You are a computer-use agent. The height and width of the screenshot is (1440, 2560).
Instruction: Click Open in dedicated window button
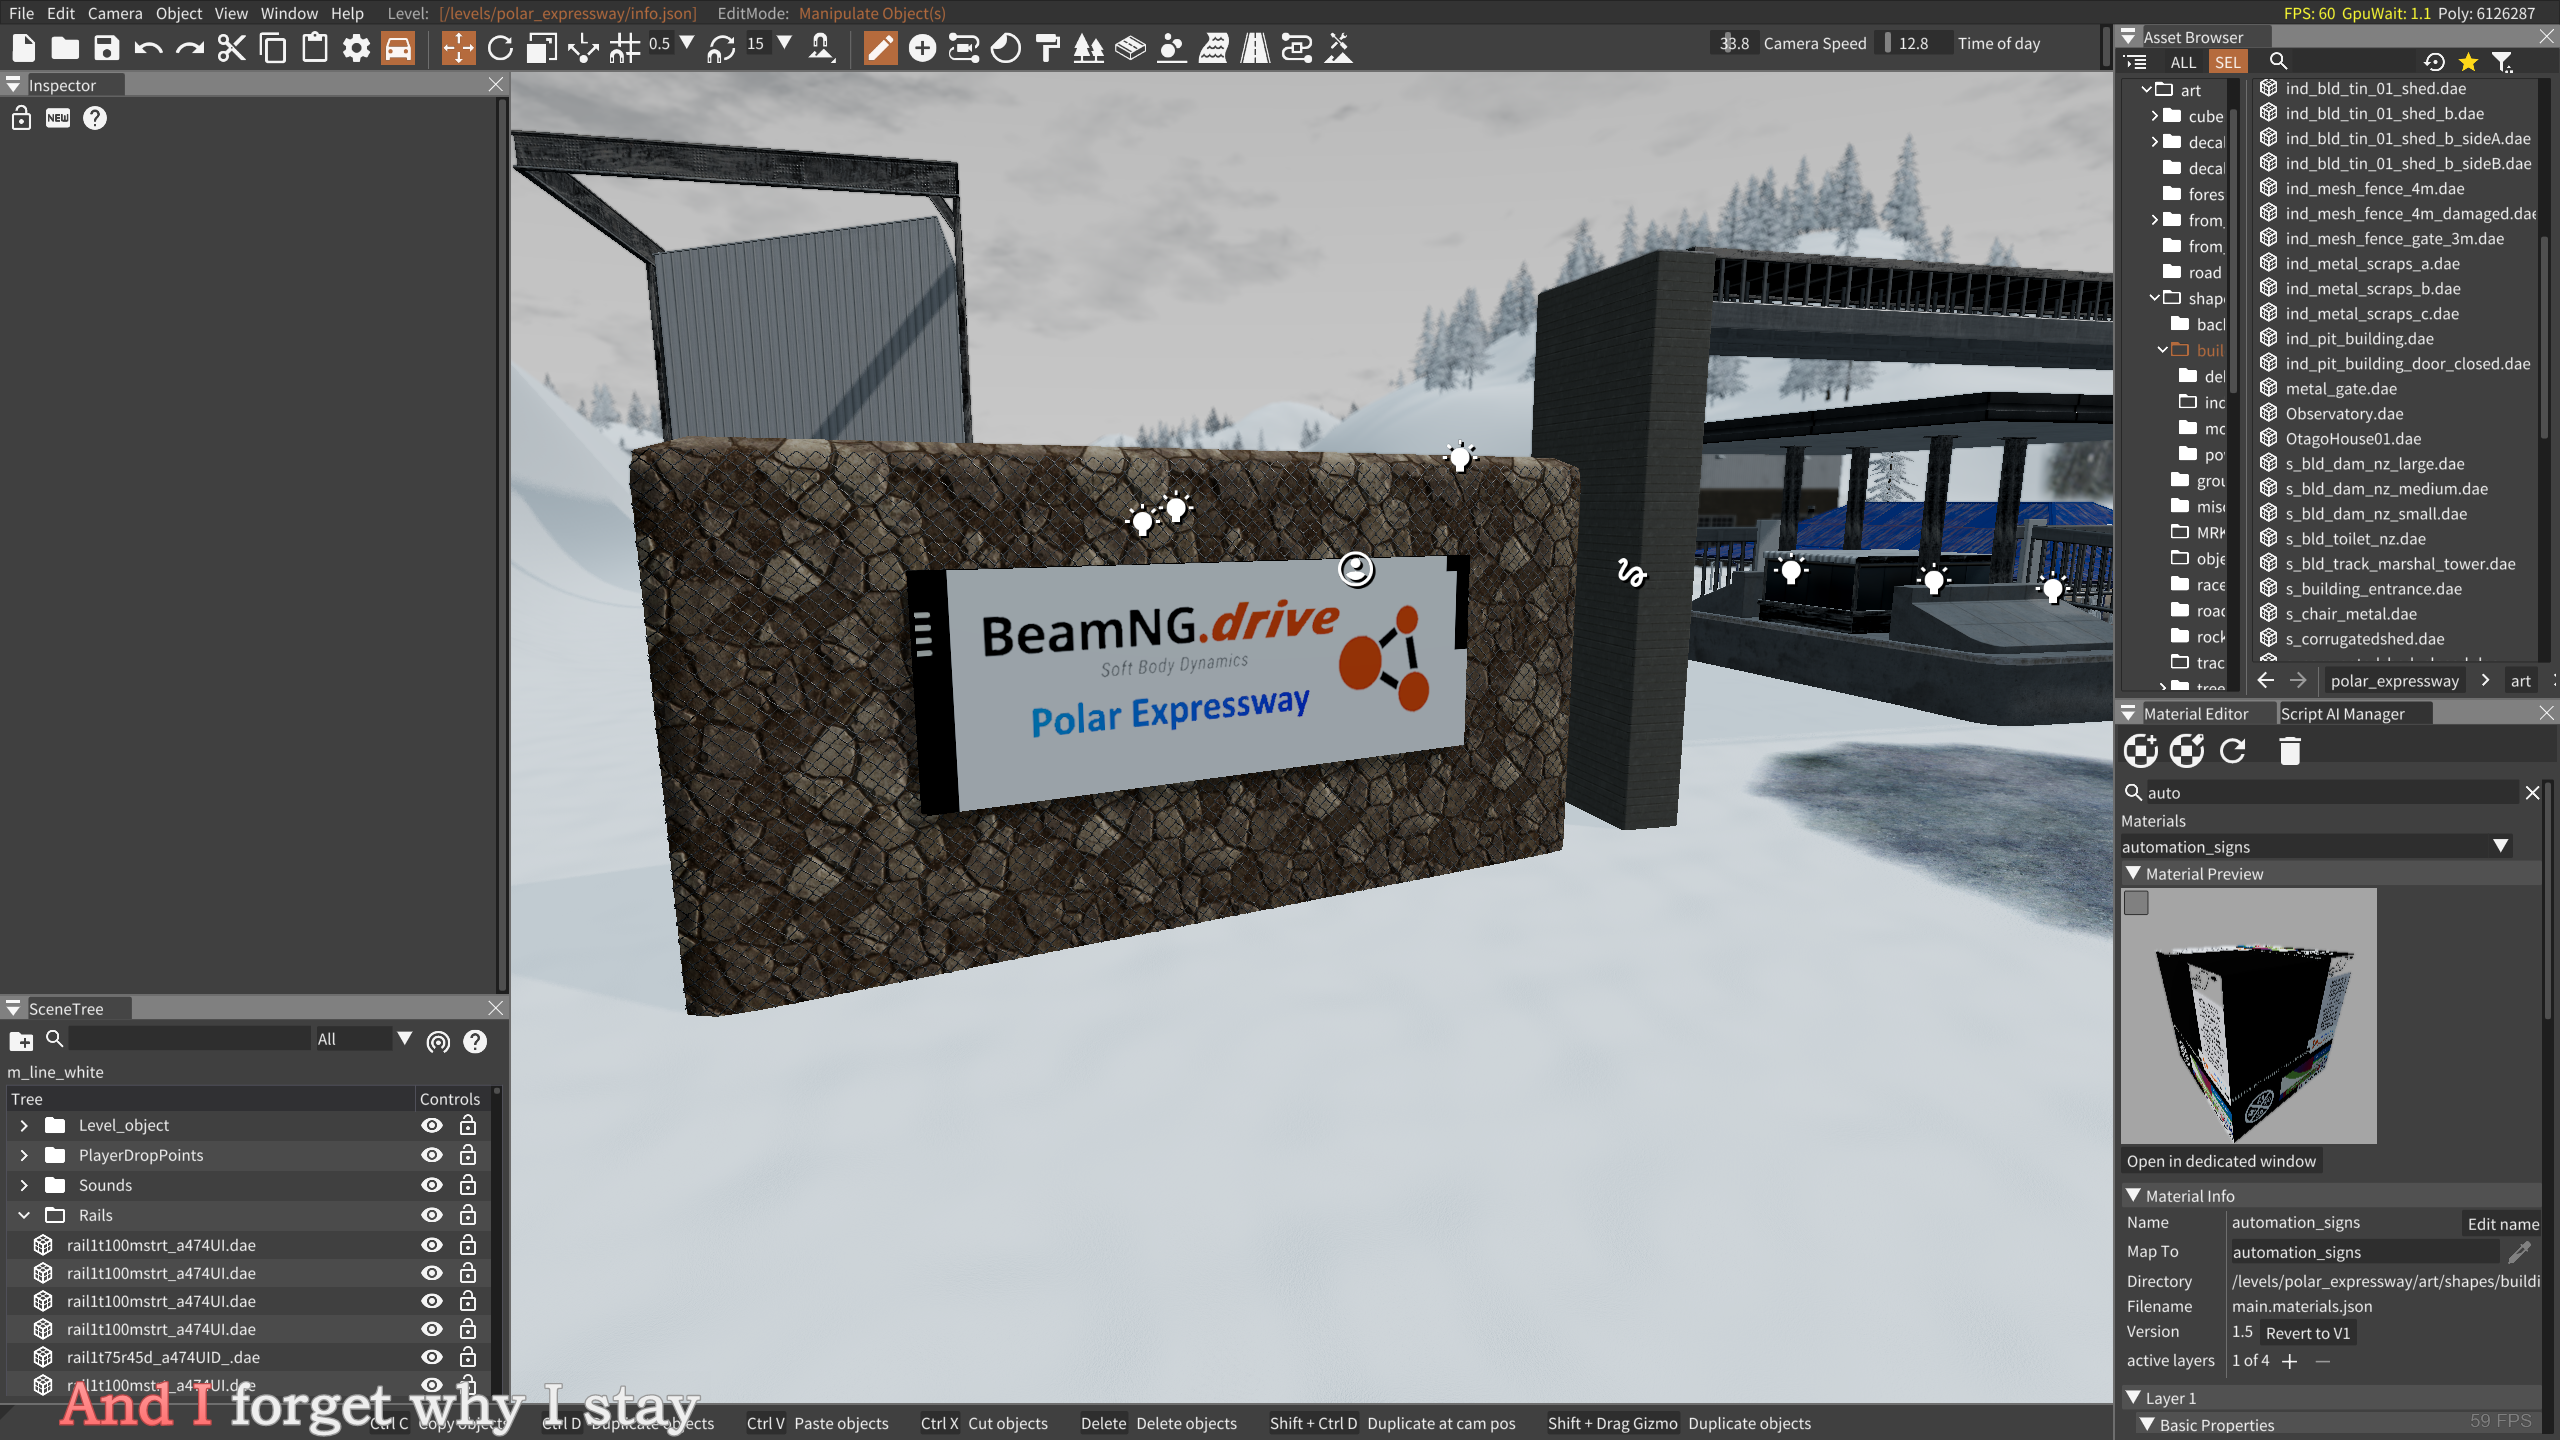pyautogui.click(x=2220, y=1161)
